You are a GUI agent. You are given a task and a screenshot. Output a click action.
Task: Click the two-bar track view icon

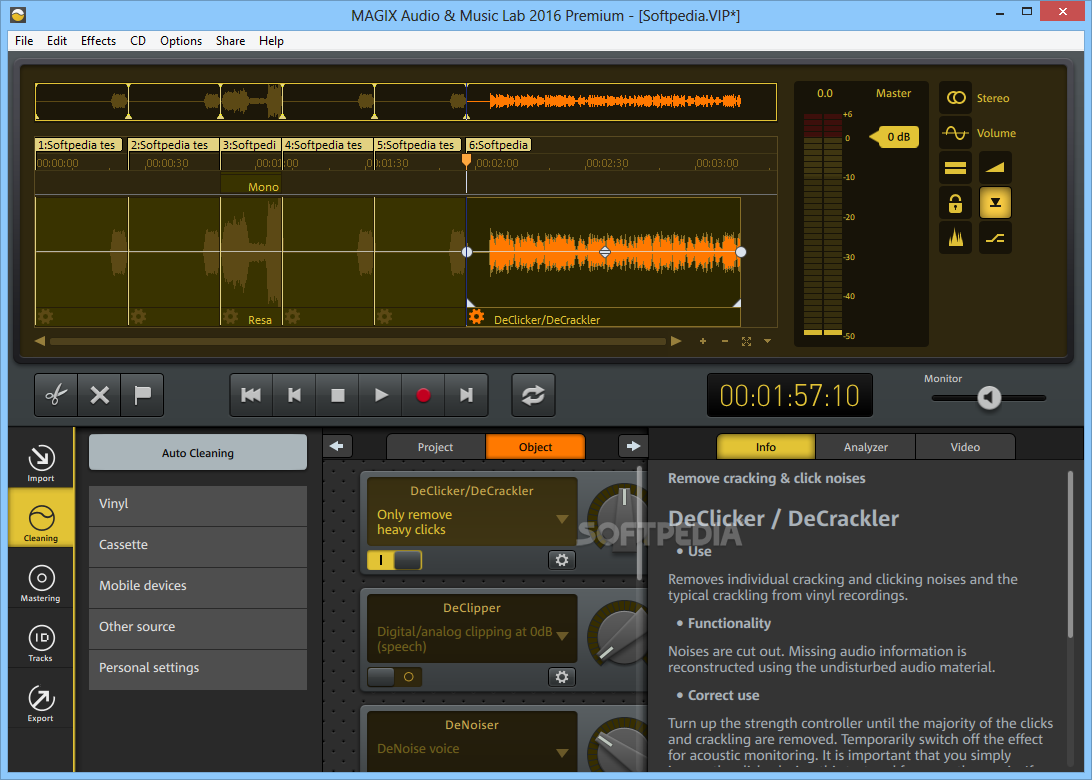956,168
